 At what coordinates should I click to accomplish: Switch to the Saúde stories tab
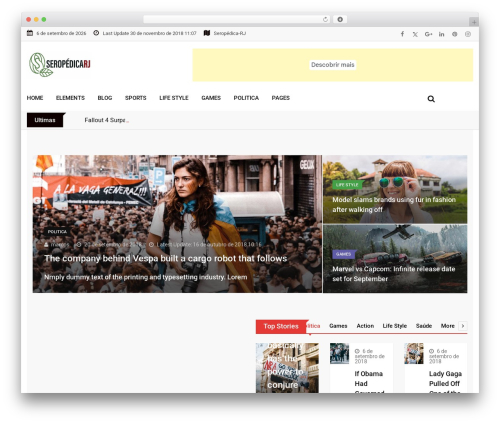(x=424, y=326)
